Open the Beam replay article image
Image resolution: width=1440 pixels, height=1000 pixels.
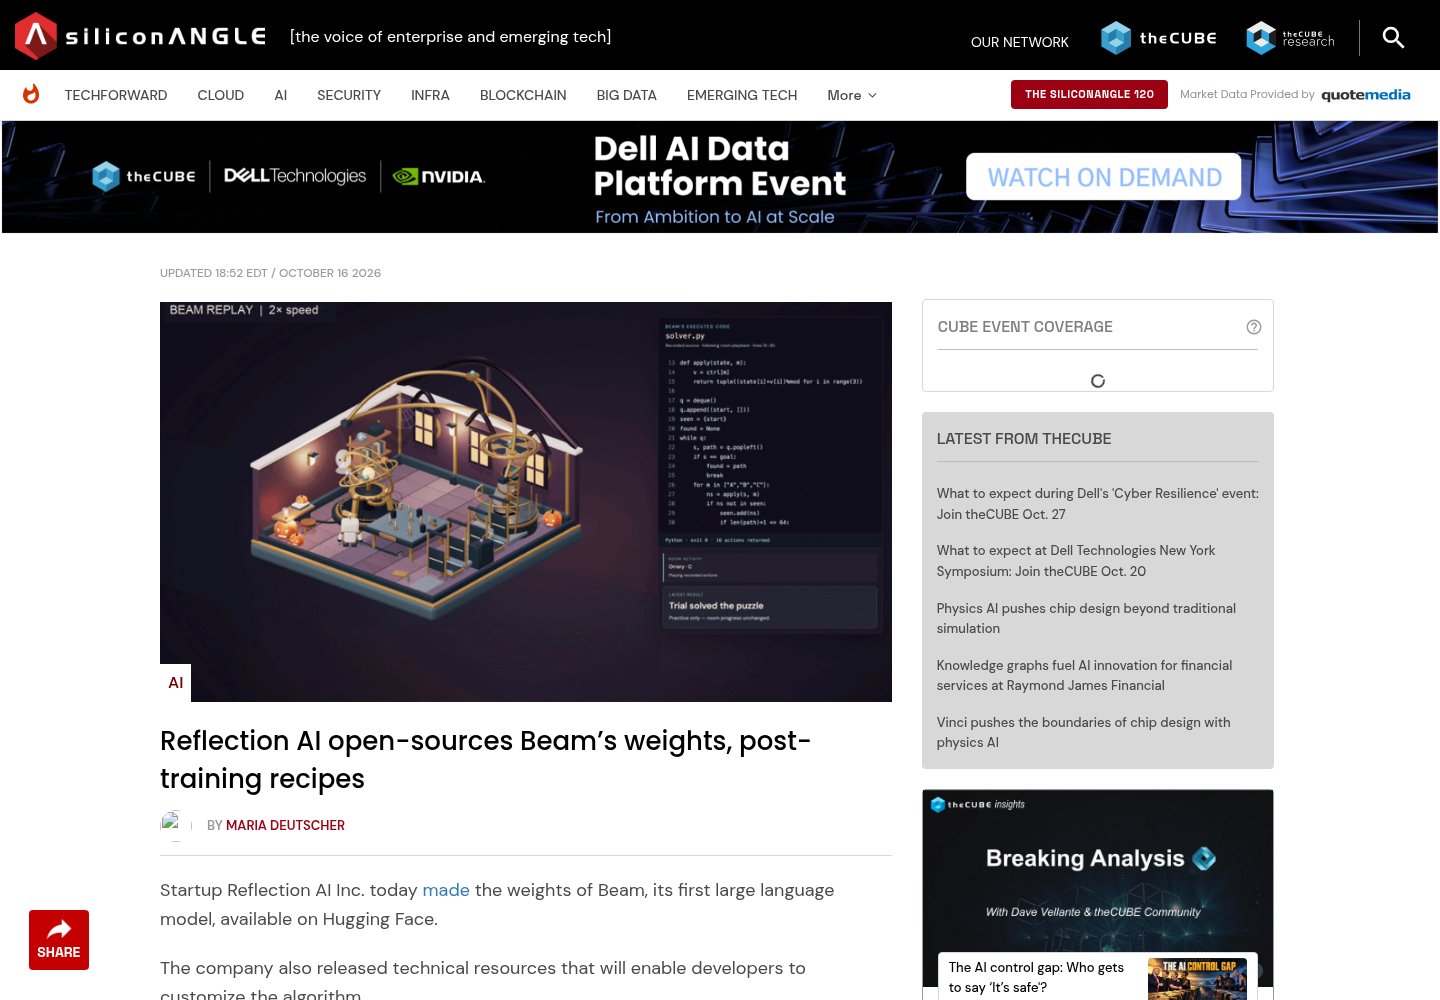click(526, 501)
